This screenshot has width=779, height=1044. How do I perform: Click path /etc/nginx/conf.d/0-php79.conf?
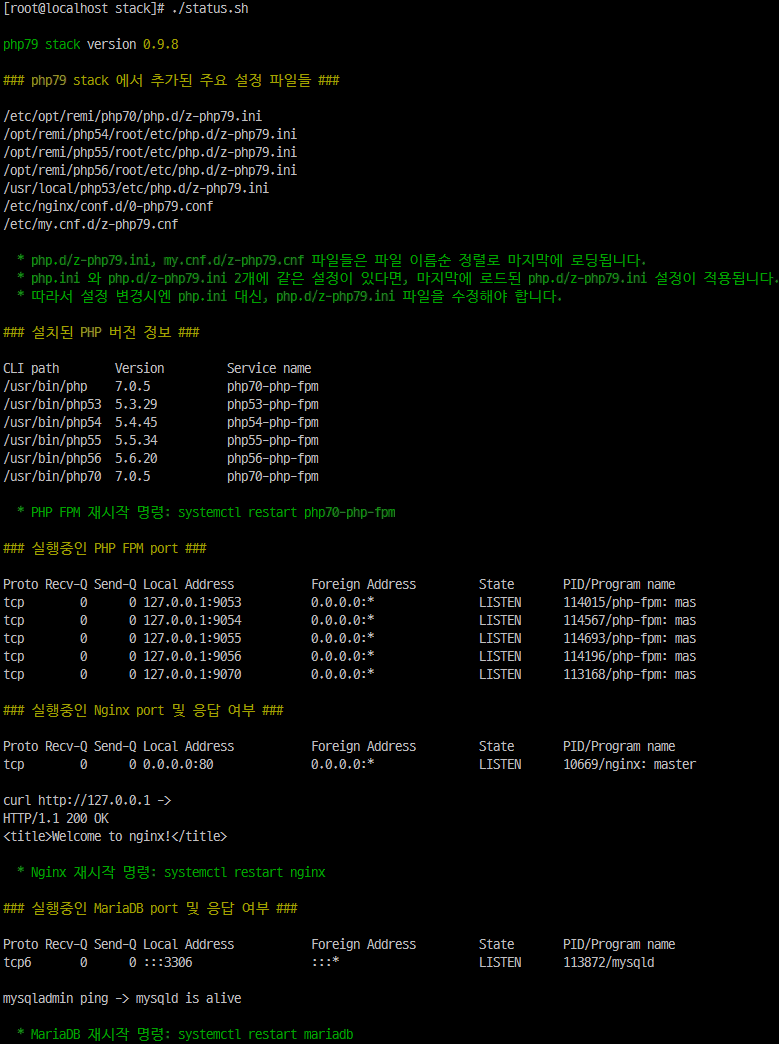108,206
